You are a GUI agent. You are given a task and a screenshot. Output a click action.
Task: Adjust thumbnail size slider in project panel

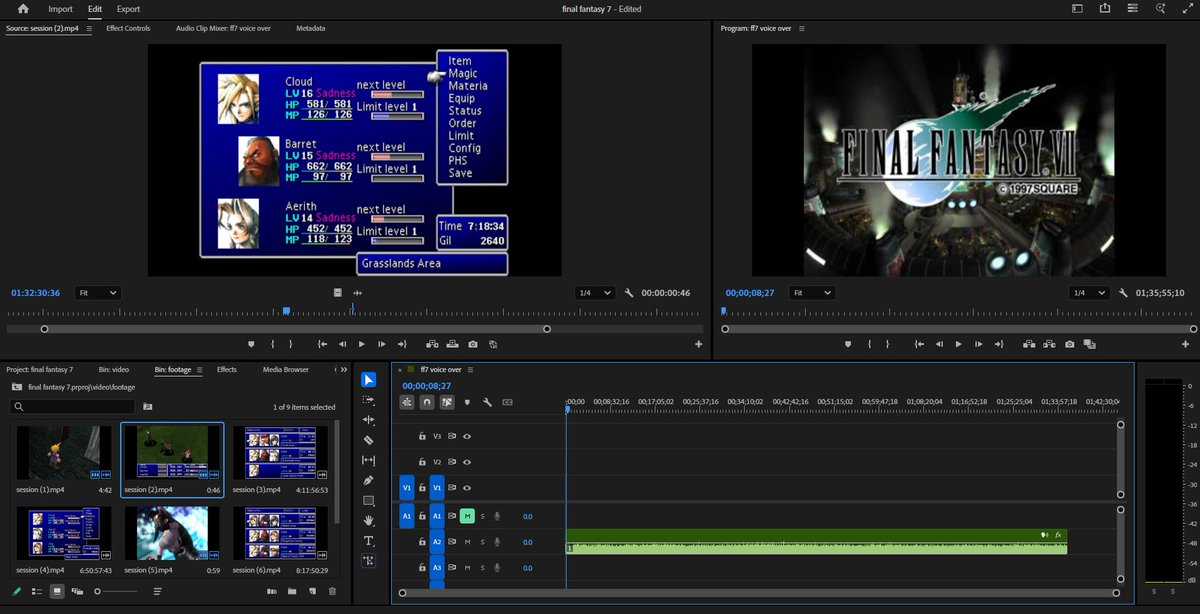pyautogui.click(x=117, y=591)
